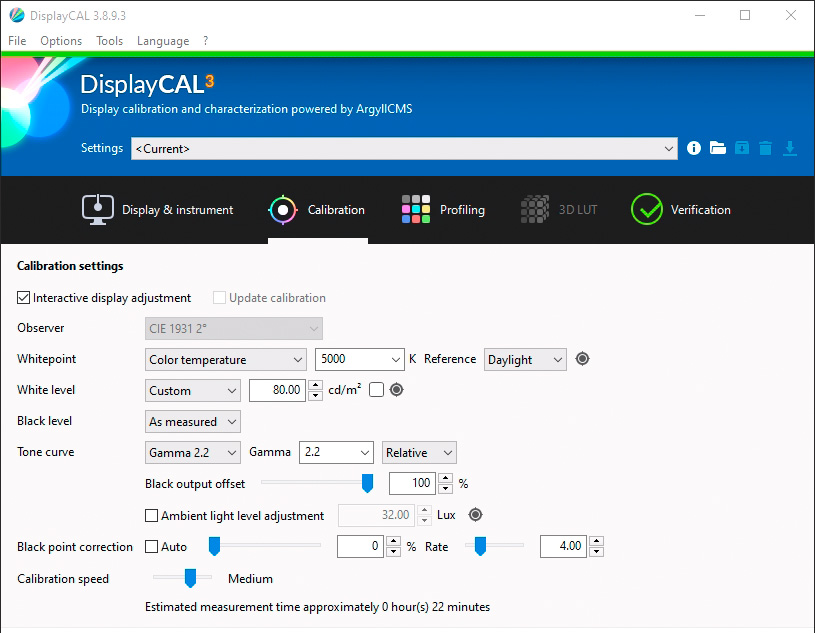This screenshot has height=633, width=815.
Task: Measure whitepoint with icon beside Daylight
Action: coord(583,359)
